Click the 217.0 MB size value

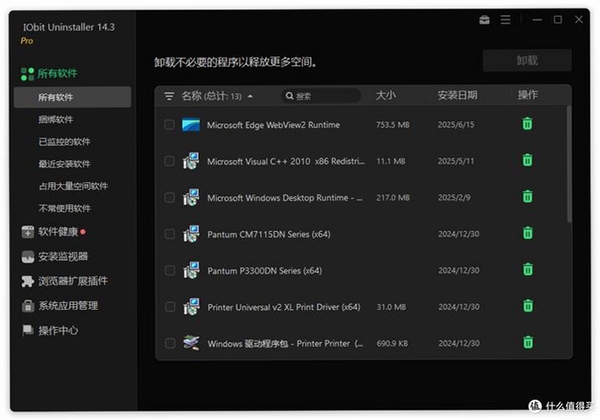point(393,197)
